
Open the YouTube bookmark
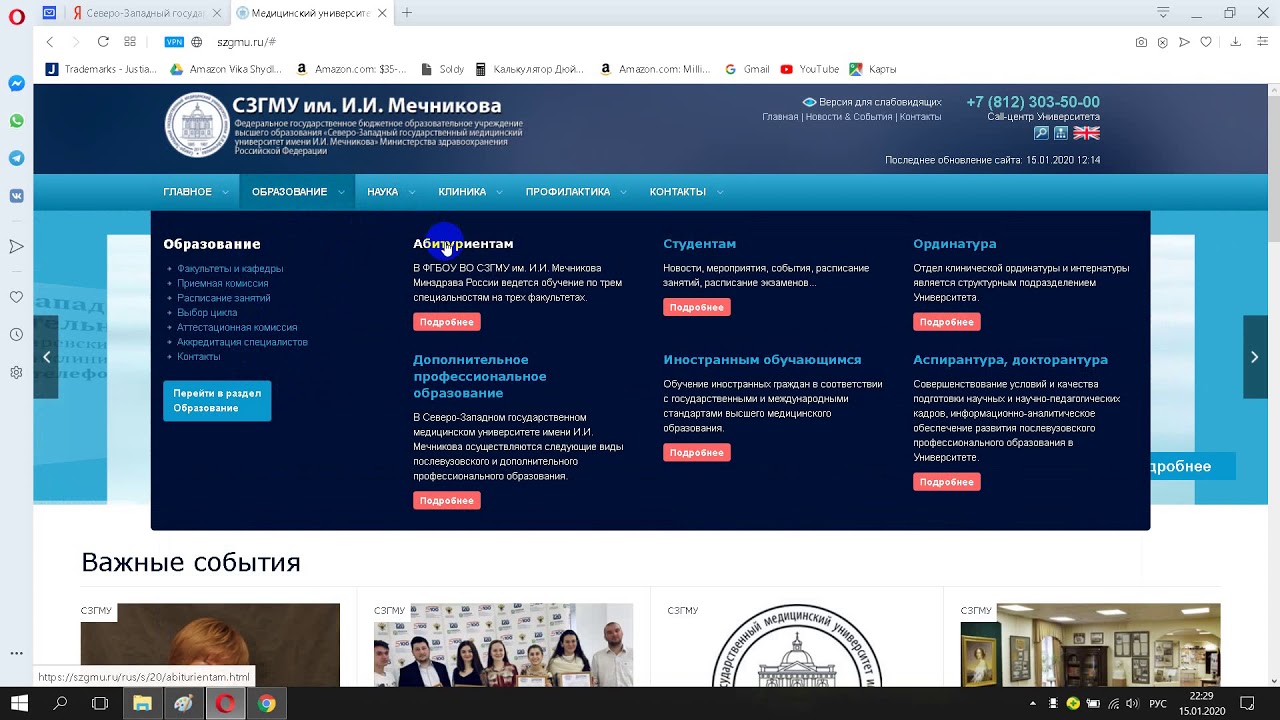[x=809, y=69]
